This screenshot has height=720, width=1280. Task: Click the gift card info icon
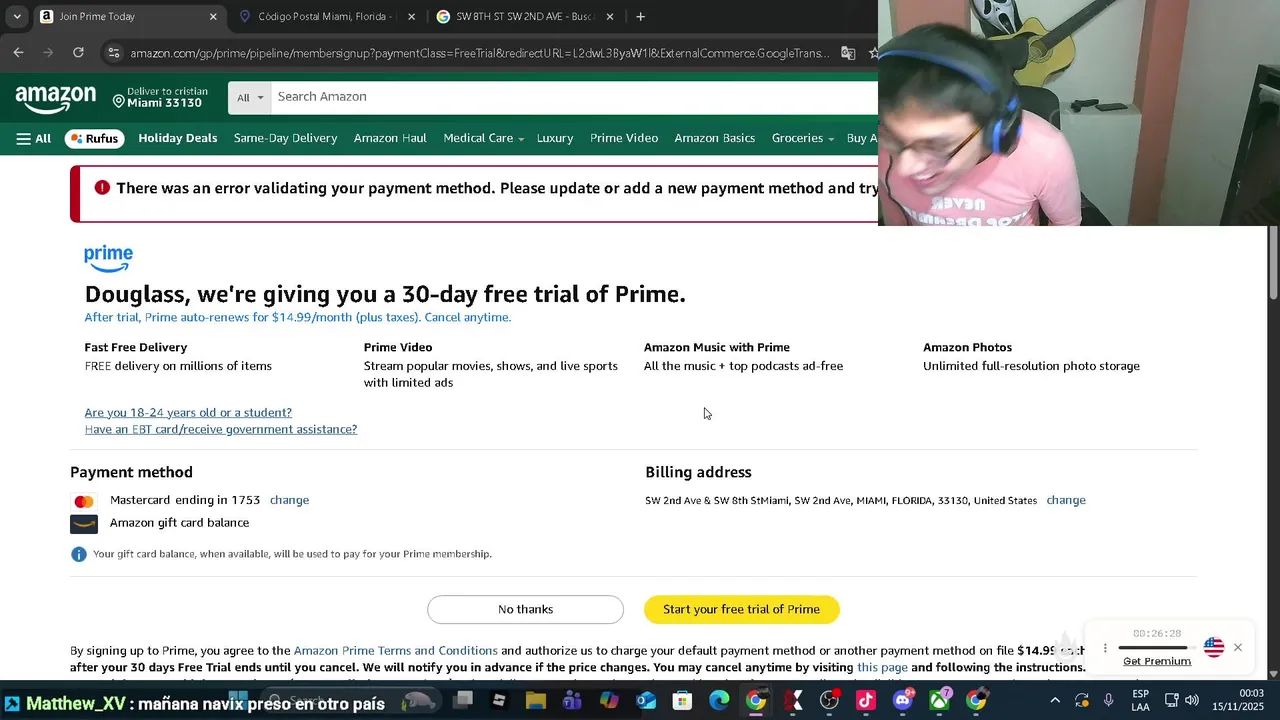point(78,554)
